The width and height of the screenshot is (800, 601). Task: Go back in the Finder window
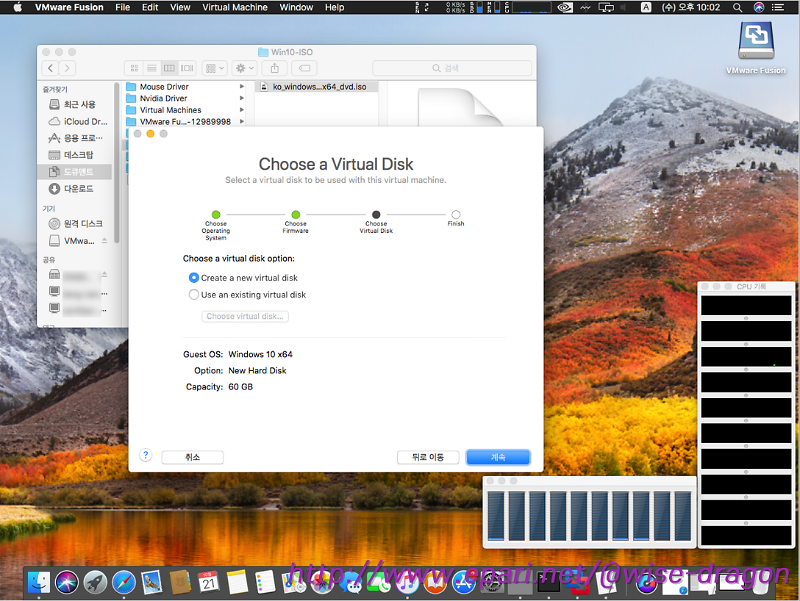(50, 68)
